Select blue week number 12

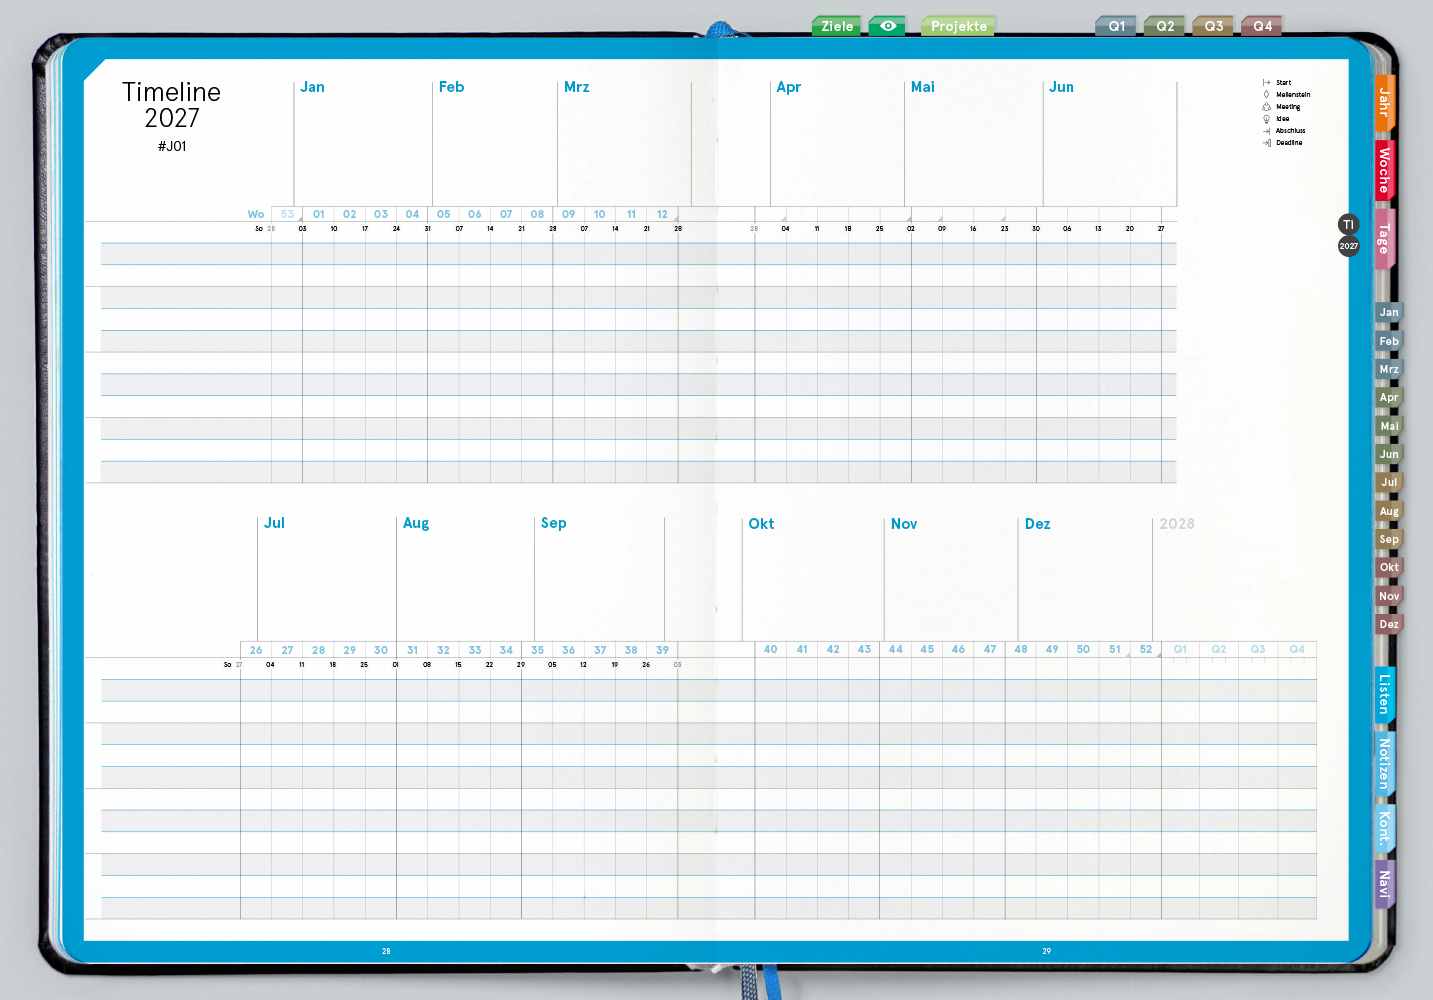tap(662, 214)
